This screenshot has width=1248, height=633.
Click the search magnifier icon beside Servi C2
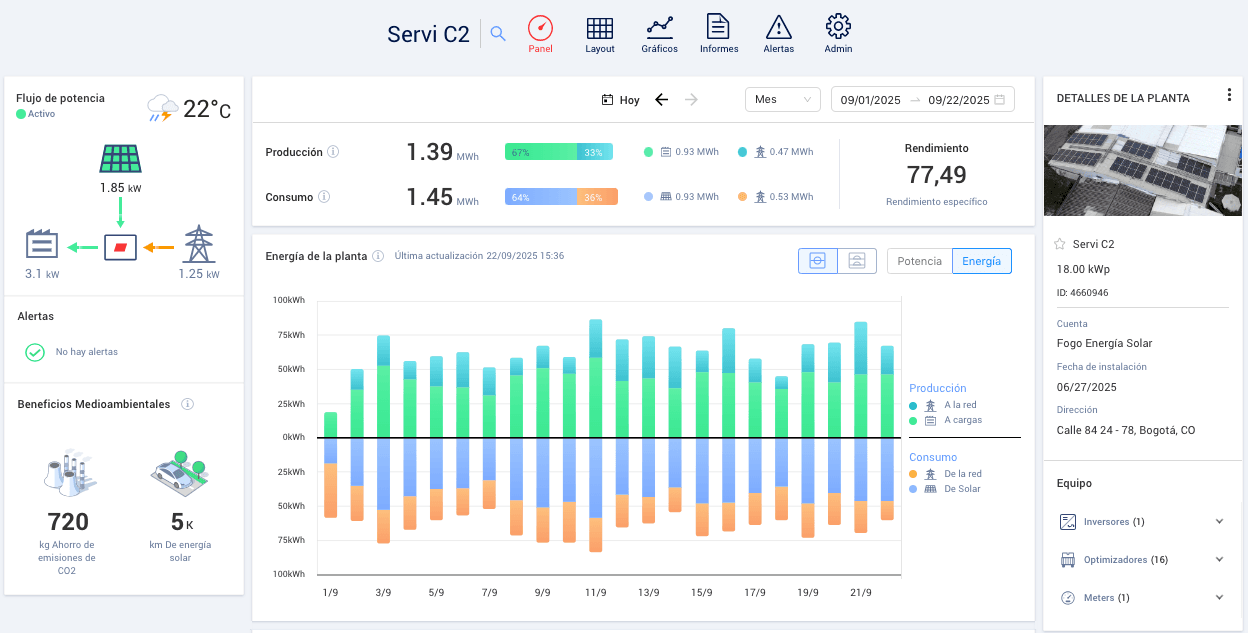(497, 34)
